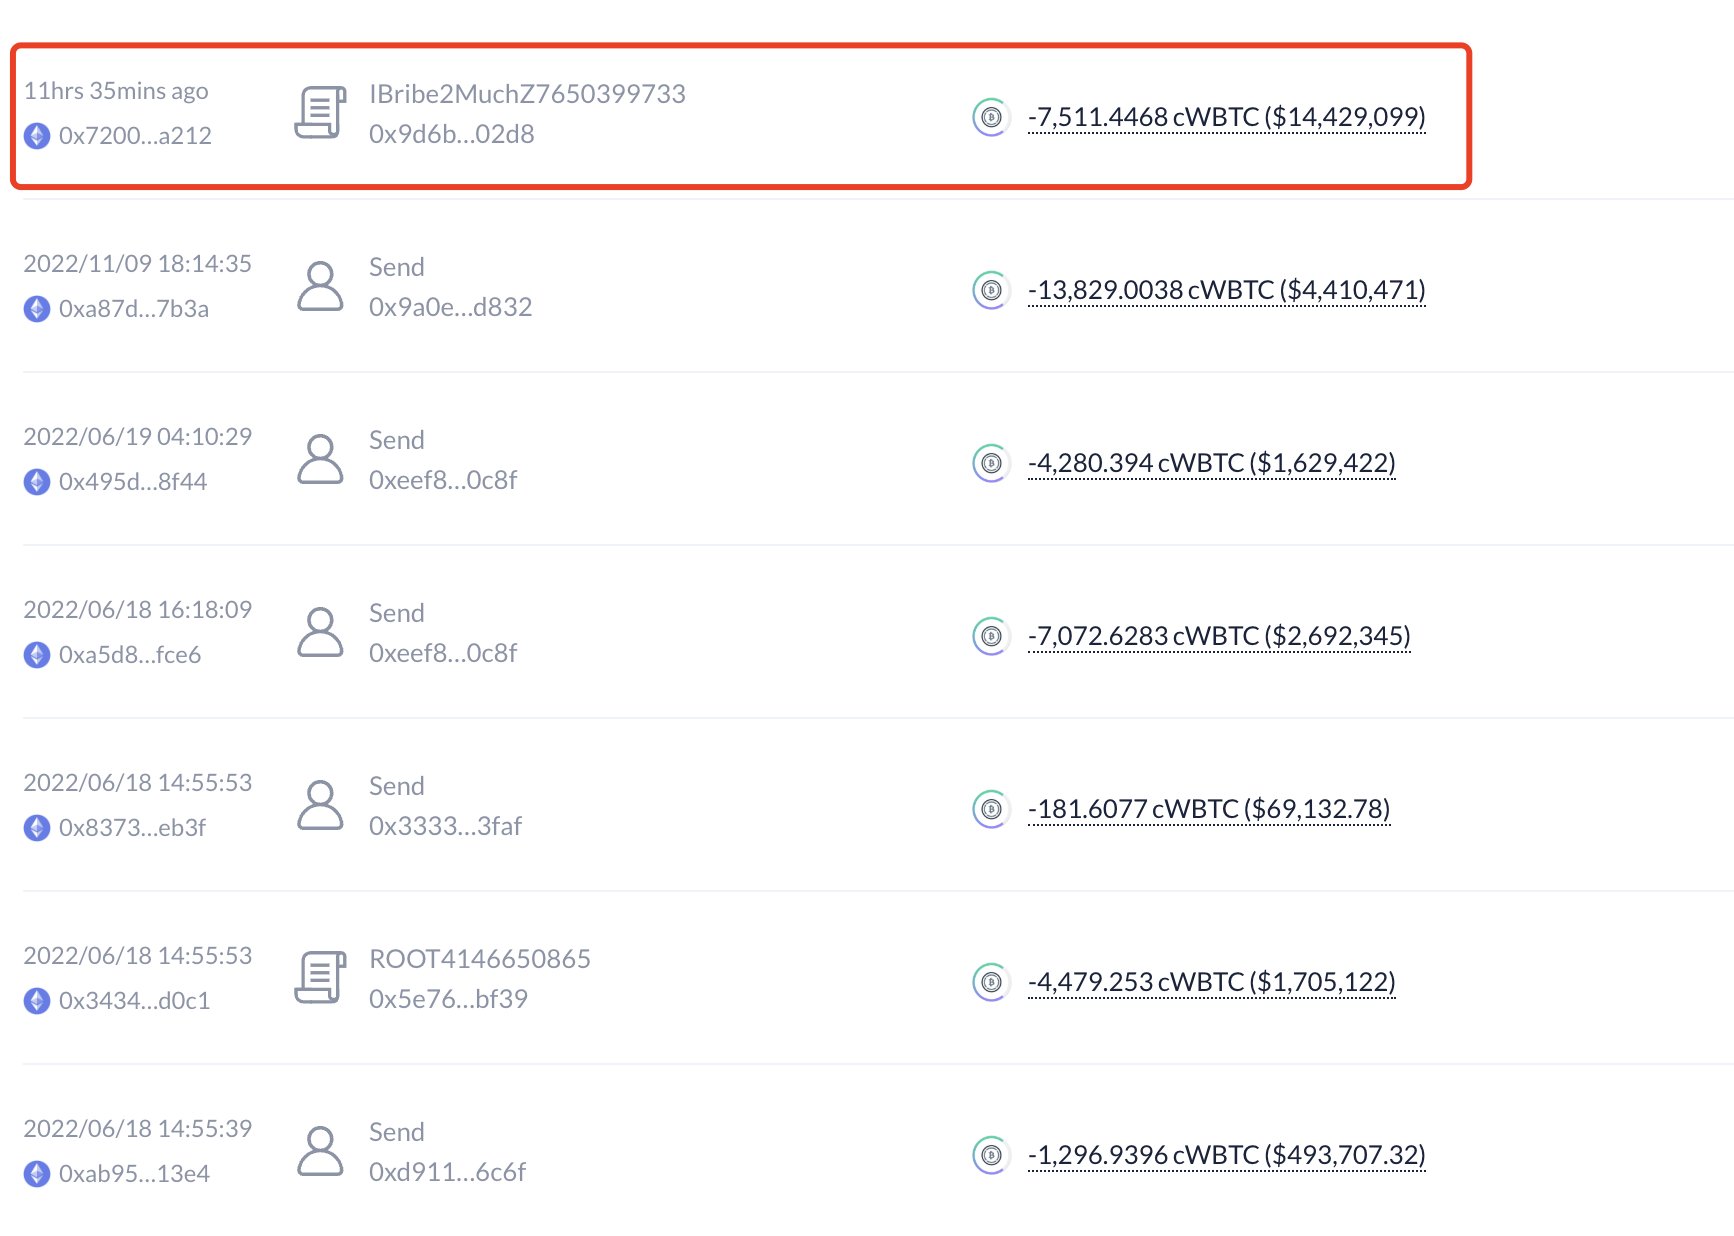Click the 2022/06/18 16:18:09 timestamp
Screen dimensions: 1734x1236
[137, 610]
